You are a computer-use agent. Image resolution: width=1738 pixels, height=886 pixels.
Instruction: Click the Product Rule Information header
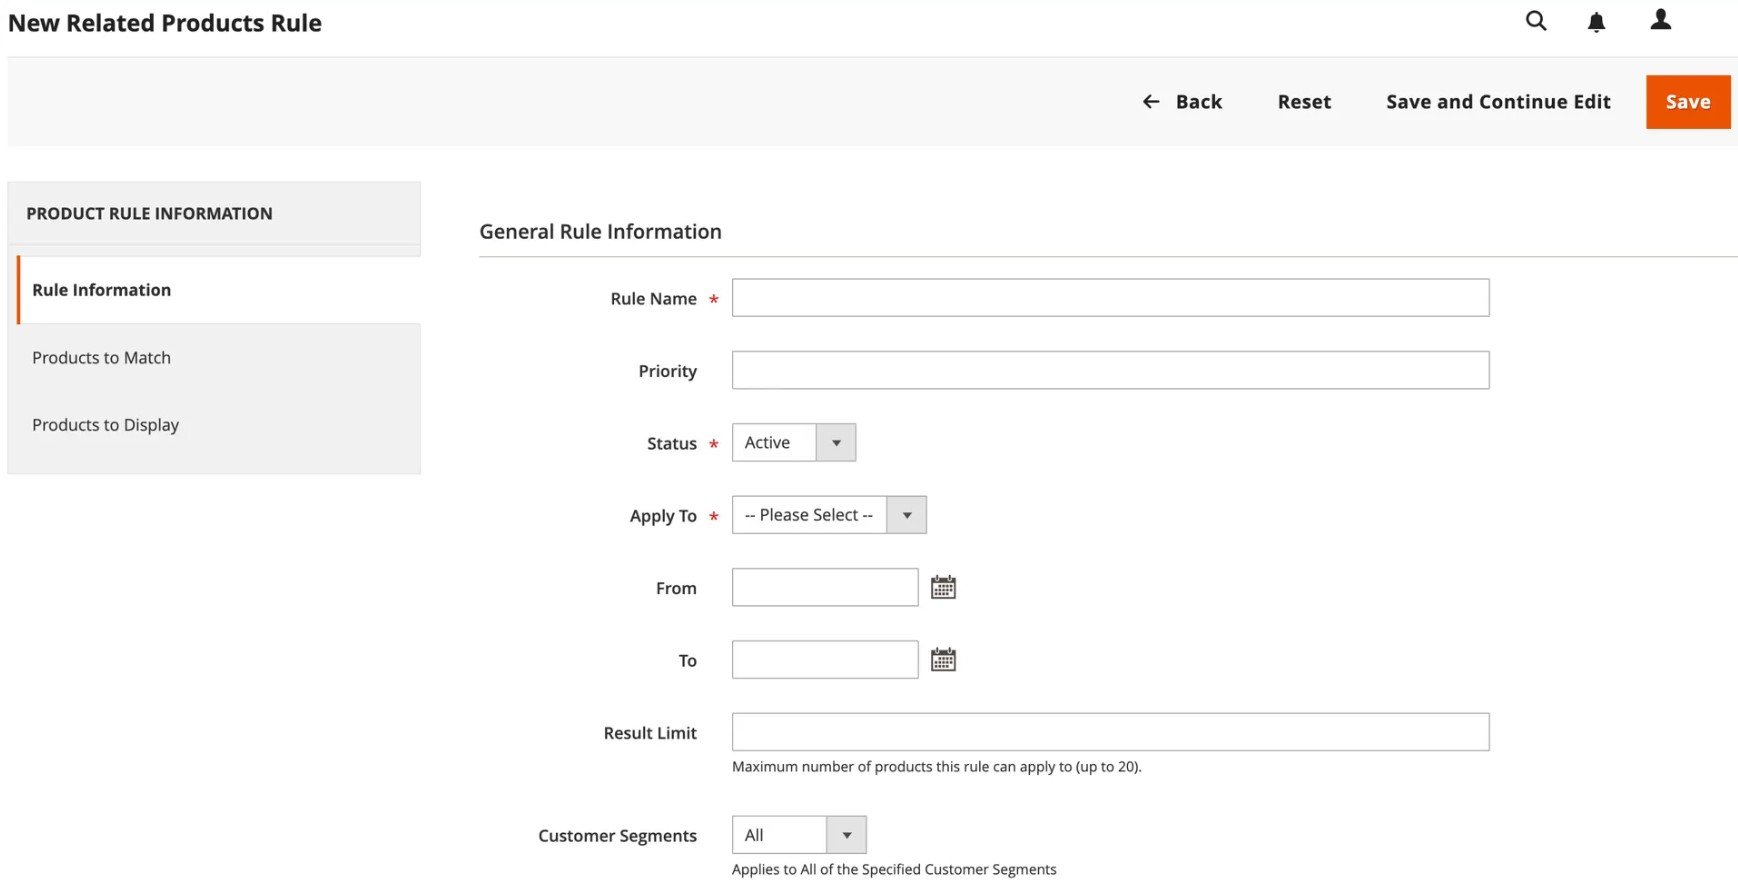149,214
